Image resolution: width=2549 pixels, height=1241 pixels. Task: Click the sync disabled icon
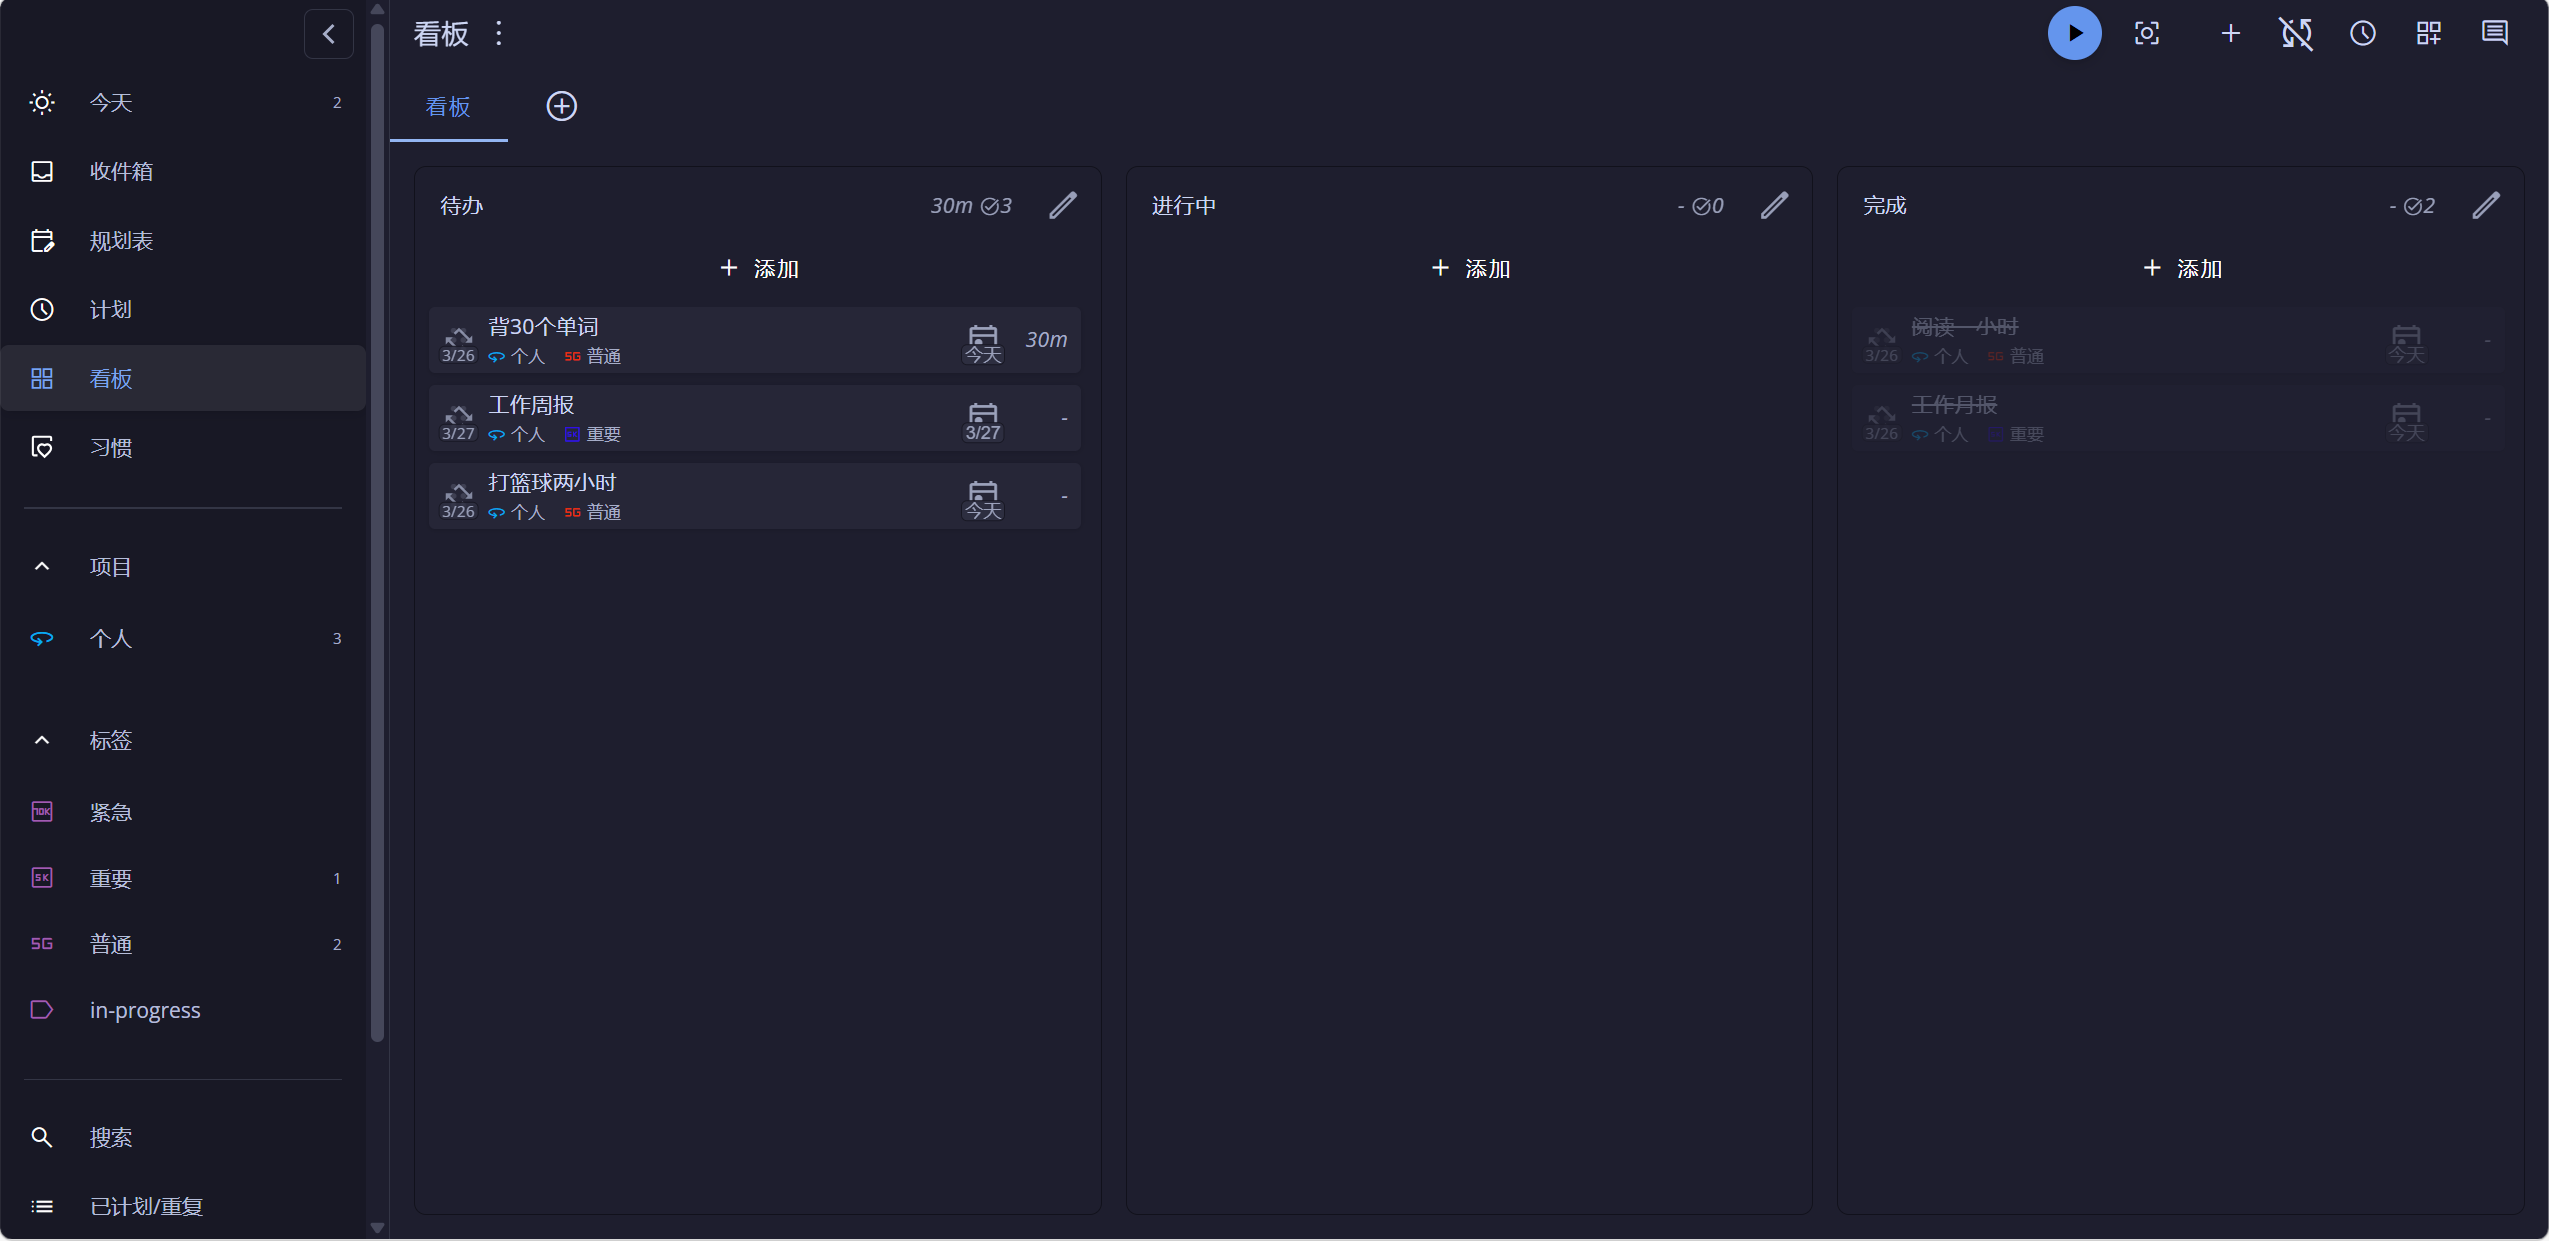click(2296, 33)
